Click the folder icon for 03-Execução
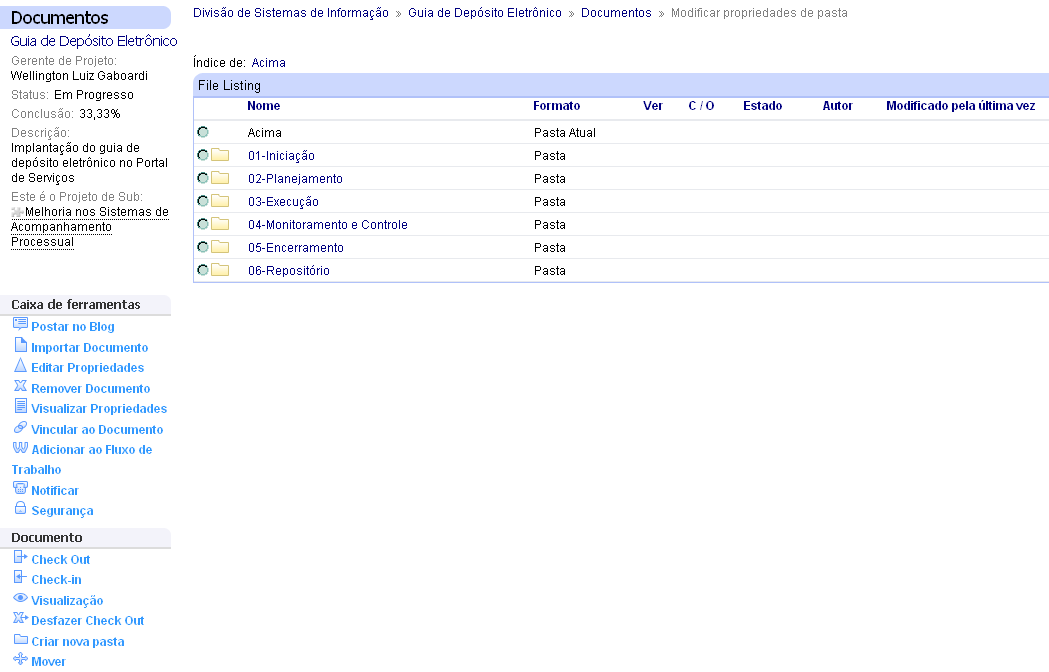This screenshot has width=1049, height=672. point(220,201)
